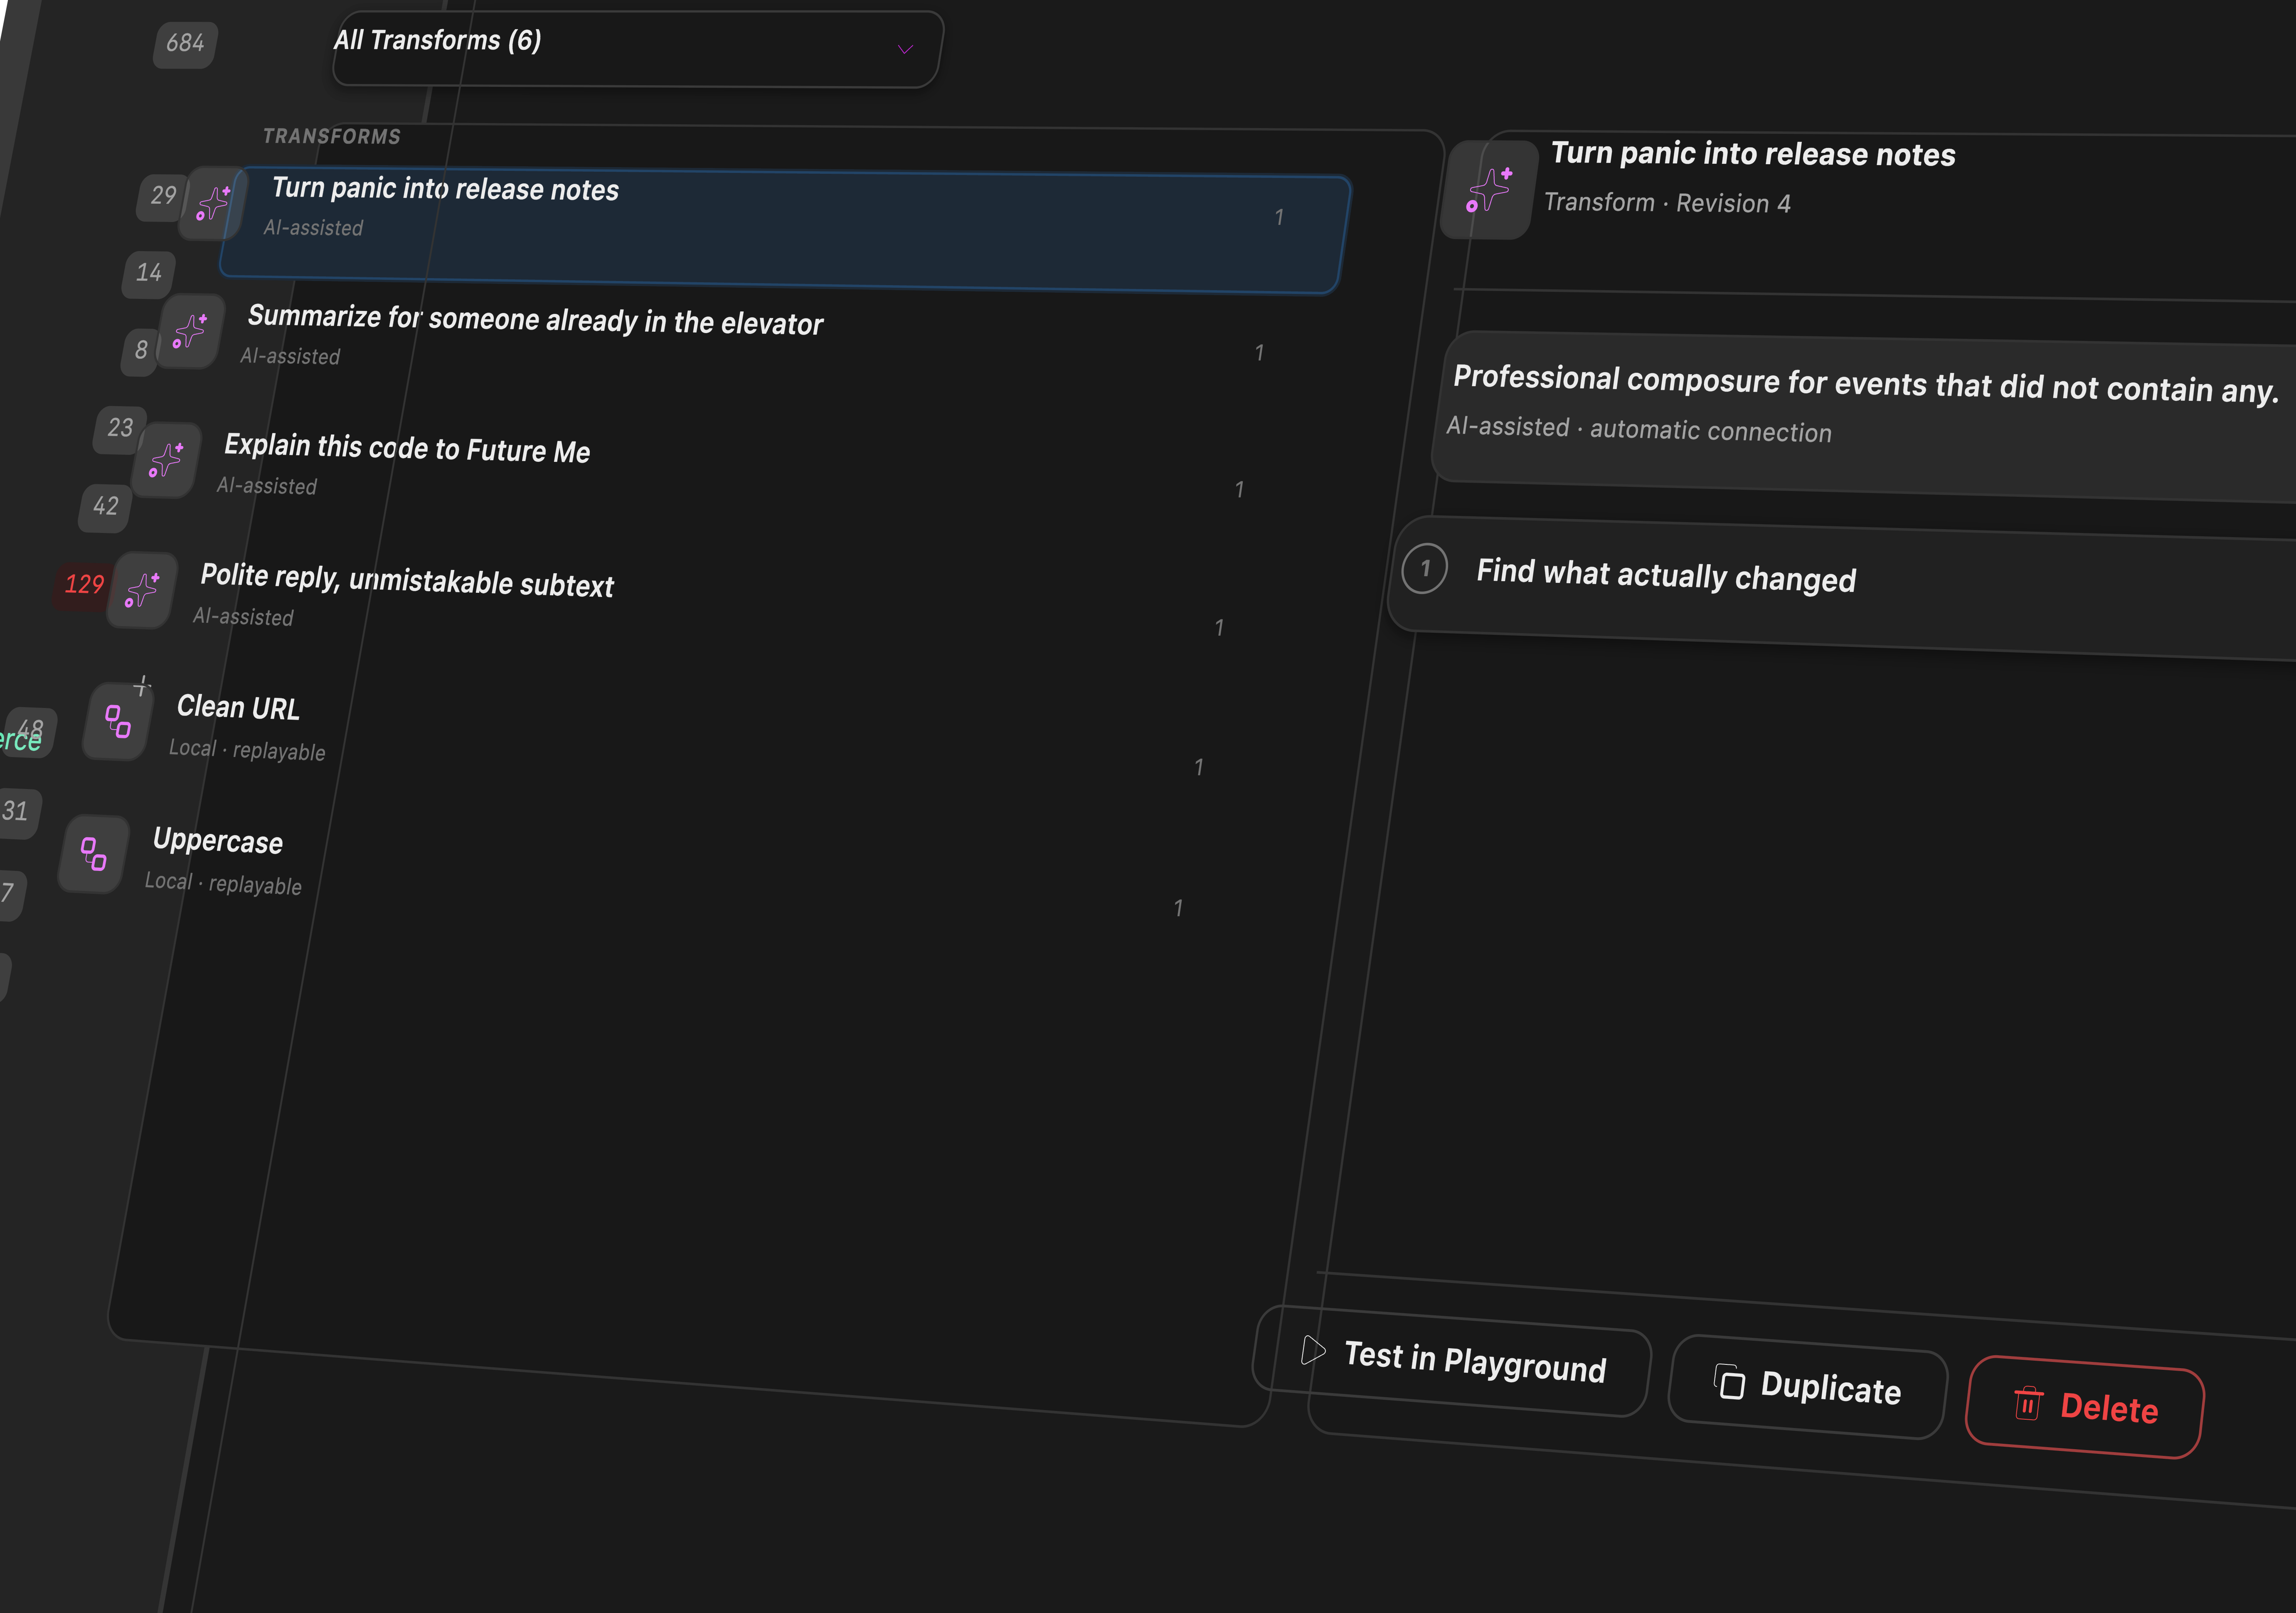Click sparkle icon beside Summarize for someone

pyautogui.click(x=190, y=331)
